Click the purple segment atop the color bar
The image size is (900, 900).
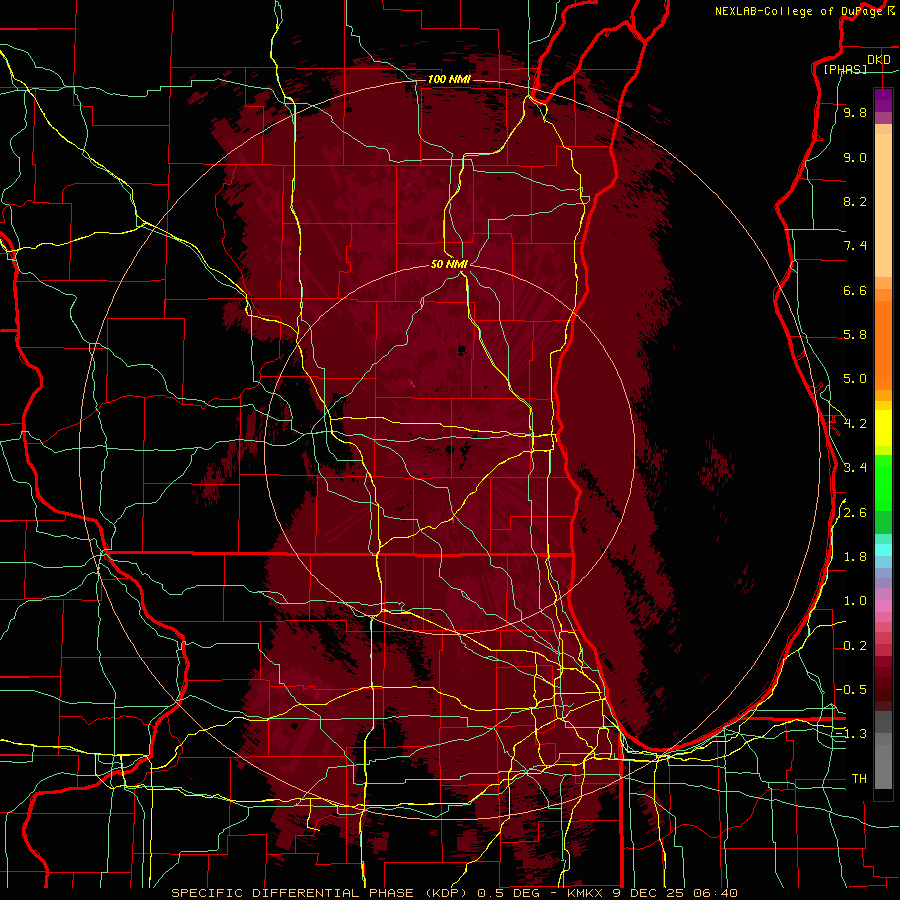[883, 101]
